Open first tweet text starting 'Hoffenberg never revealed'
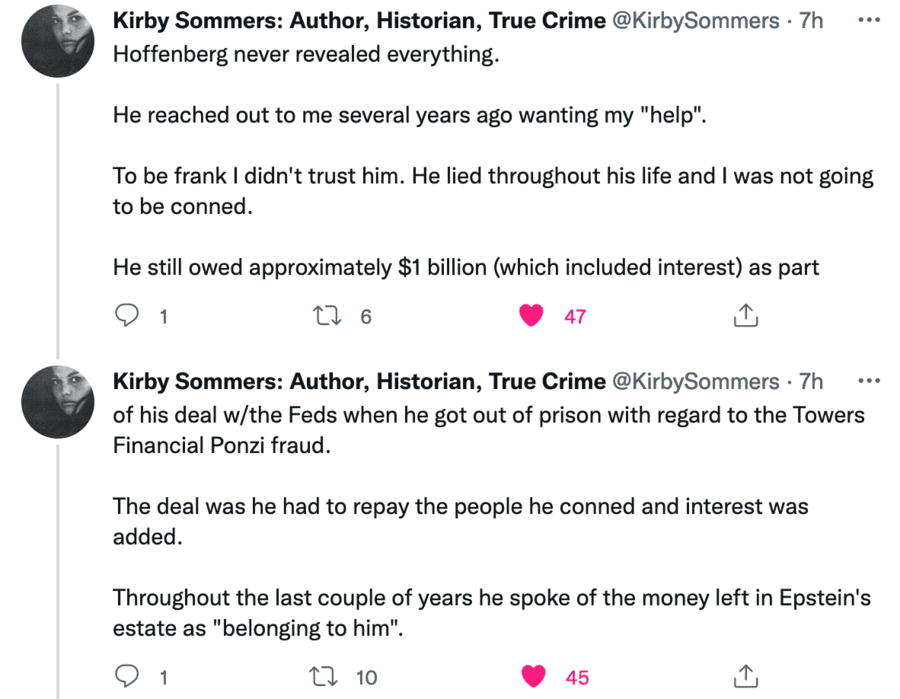Viewport: 900px width, 699px height. 305,55
